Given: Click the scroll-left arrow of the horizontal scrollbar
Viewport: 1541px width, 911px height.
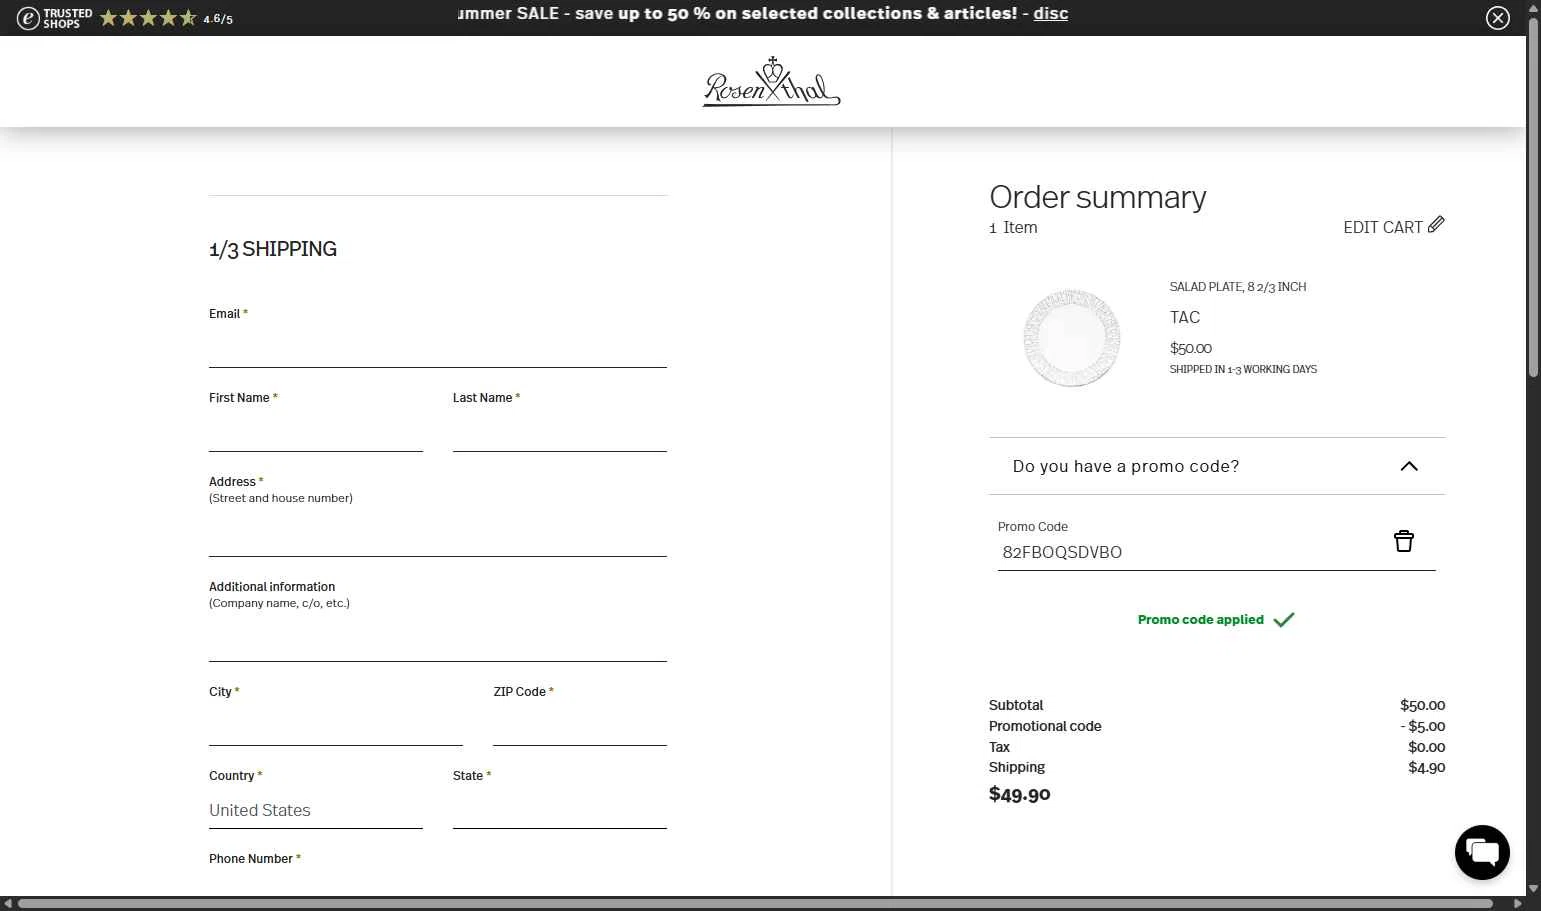Looking at the screenshot, I should (x=8, y=904).
